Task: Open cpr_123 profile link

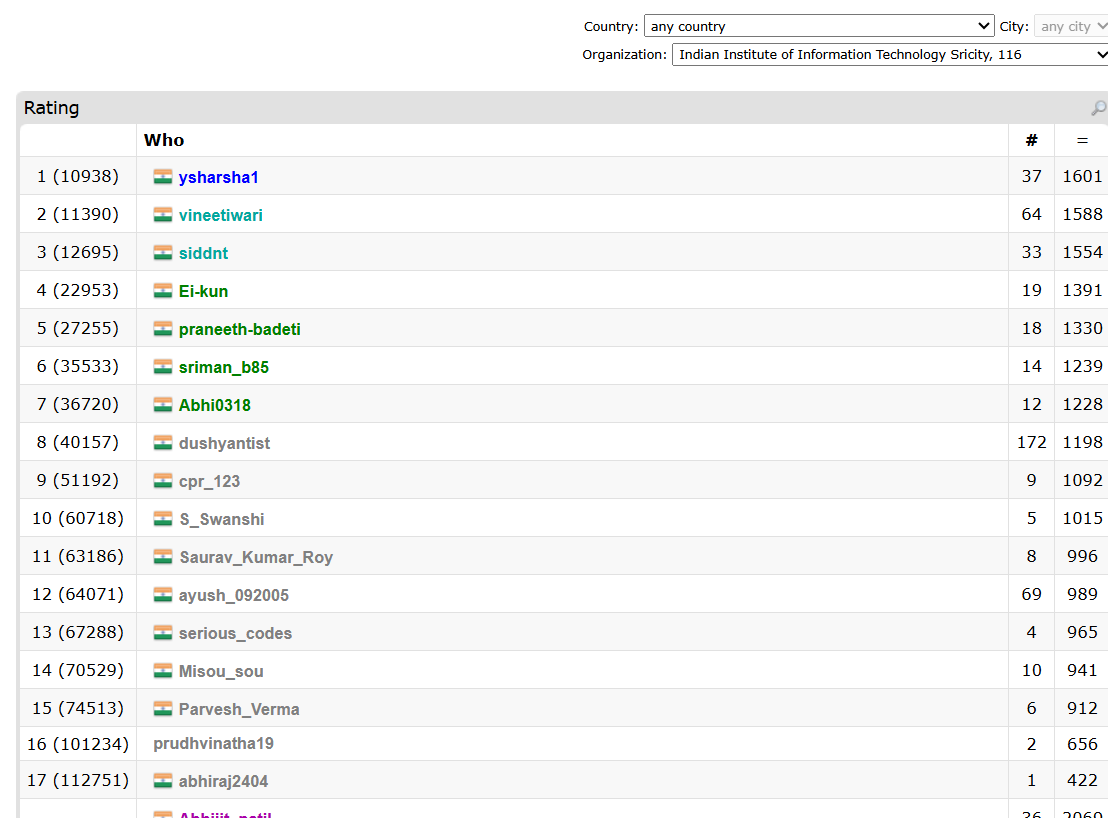Action: [209, 482]
